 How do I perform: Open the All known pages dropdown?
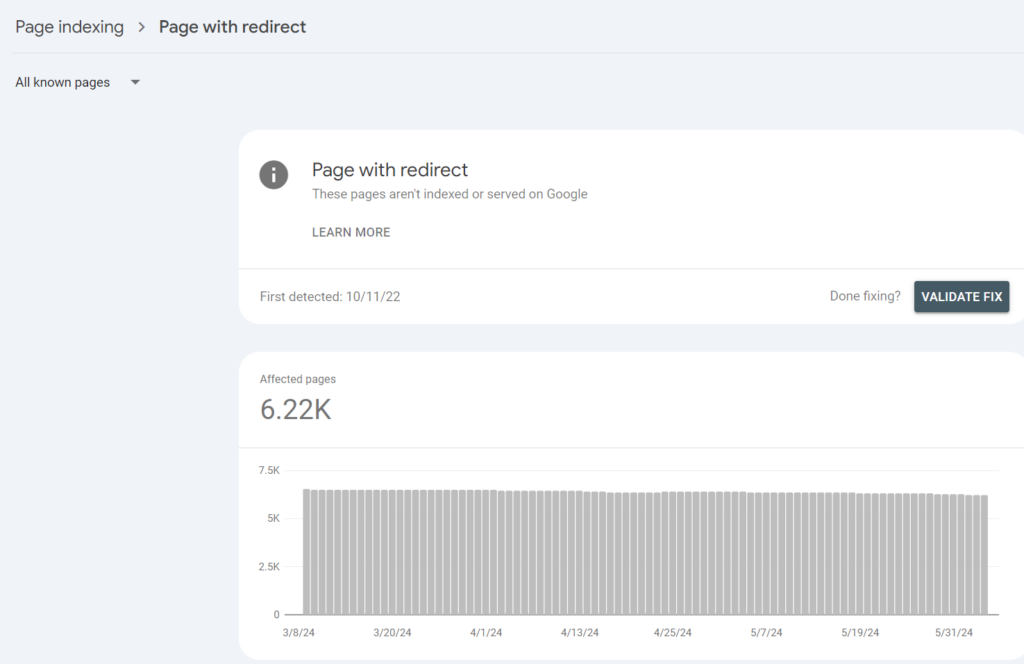click(78, 82)
